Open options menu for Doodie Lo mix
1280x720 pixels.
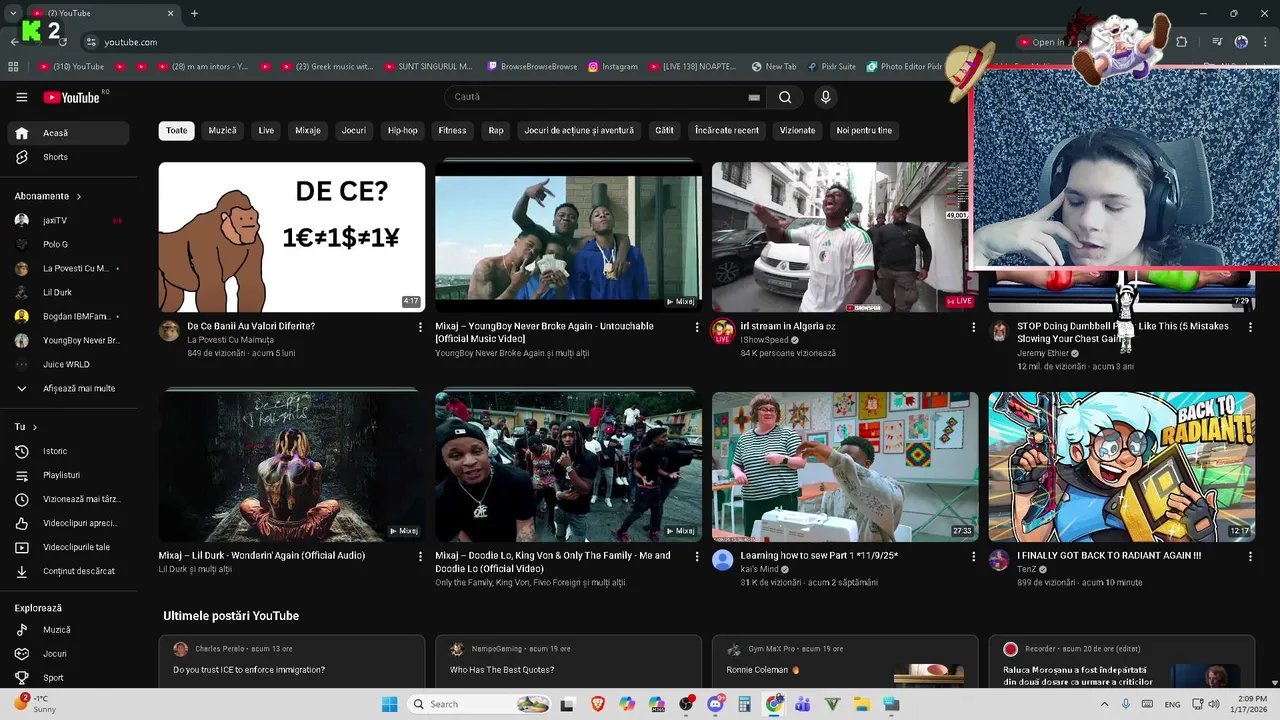pos(697,556)
